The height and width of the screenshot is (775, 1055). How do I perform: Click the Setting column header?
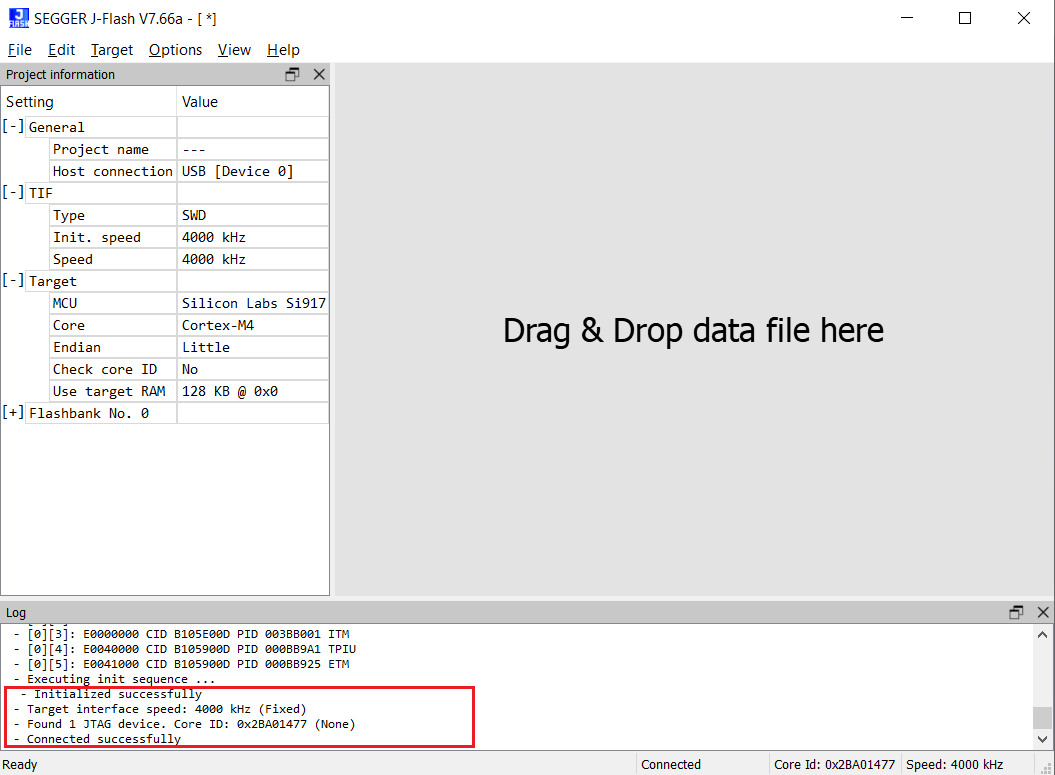(x=89, y=102)
